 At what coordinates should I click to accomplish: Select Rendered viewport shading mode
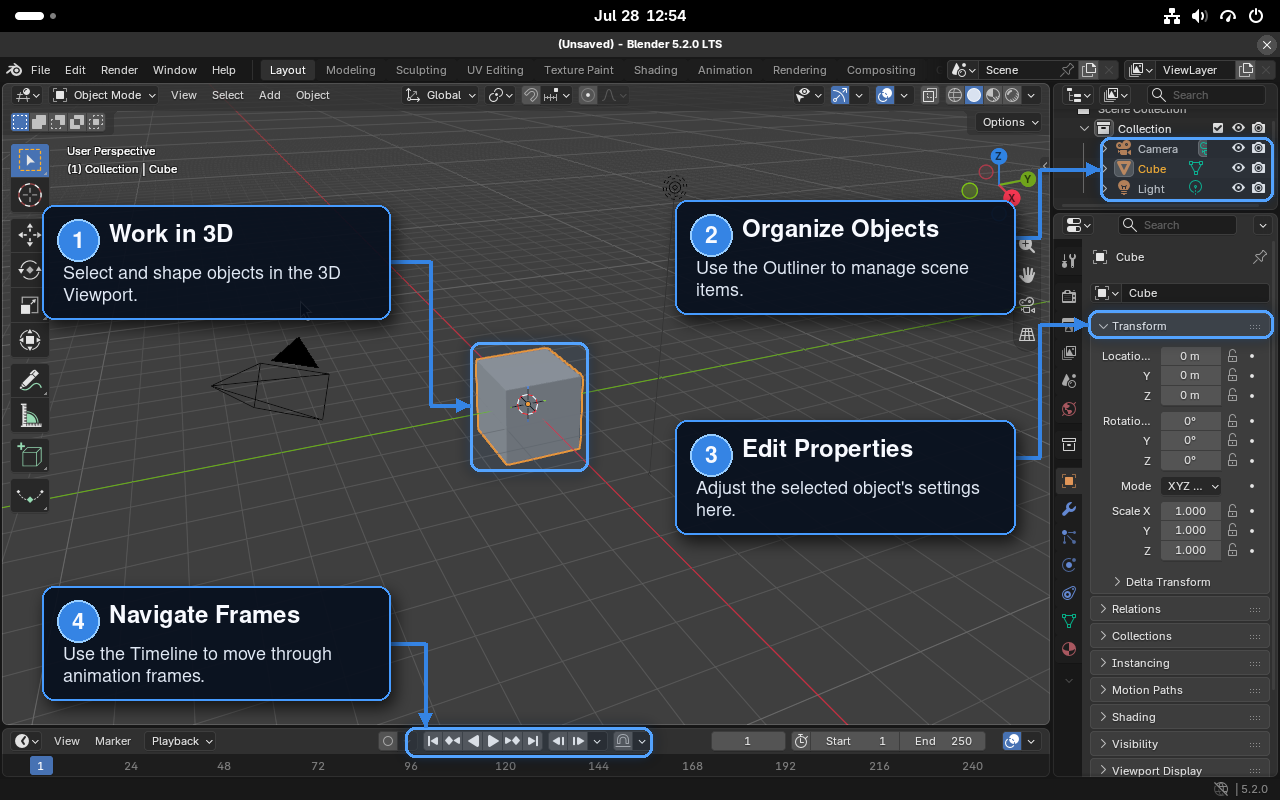(1012, 95)
